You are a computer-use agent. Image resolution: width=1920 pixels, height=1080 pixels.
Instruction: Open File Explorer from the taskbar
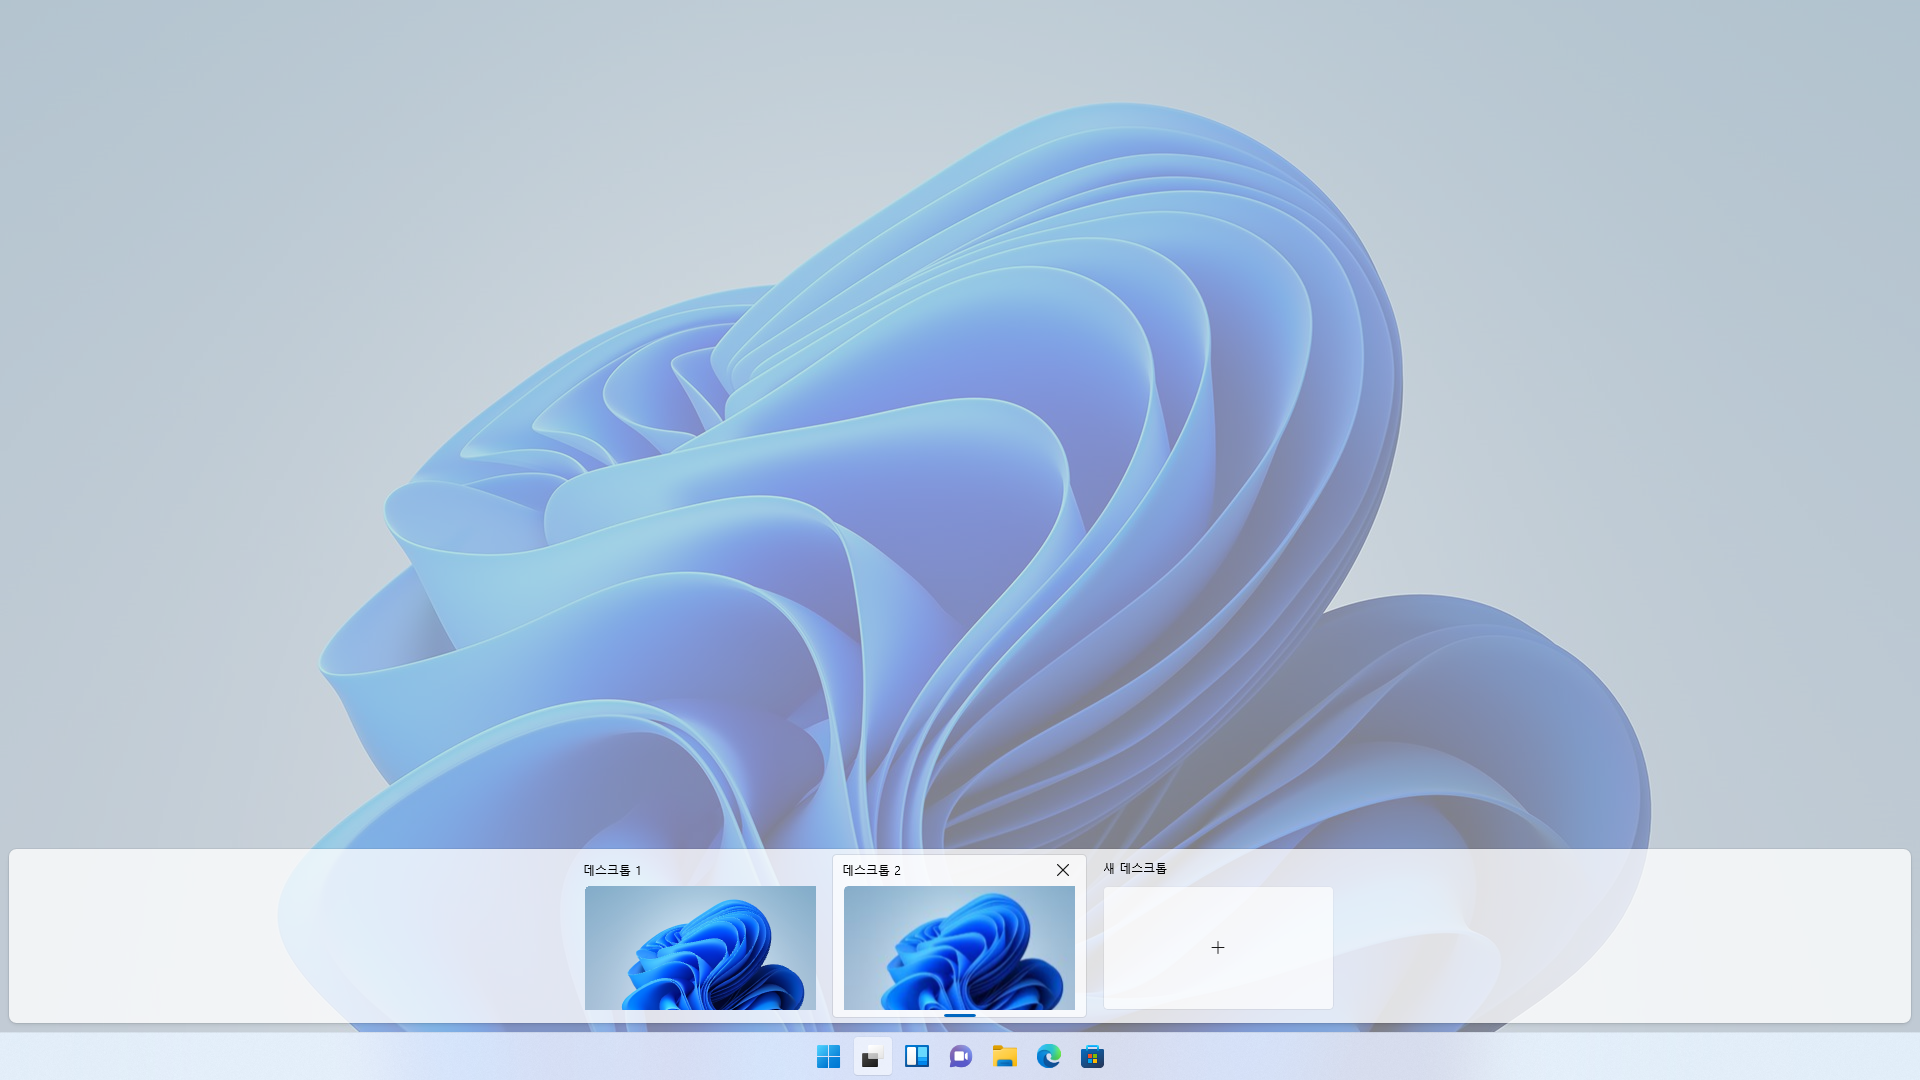coord(1004,1056)
